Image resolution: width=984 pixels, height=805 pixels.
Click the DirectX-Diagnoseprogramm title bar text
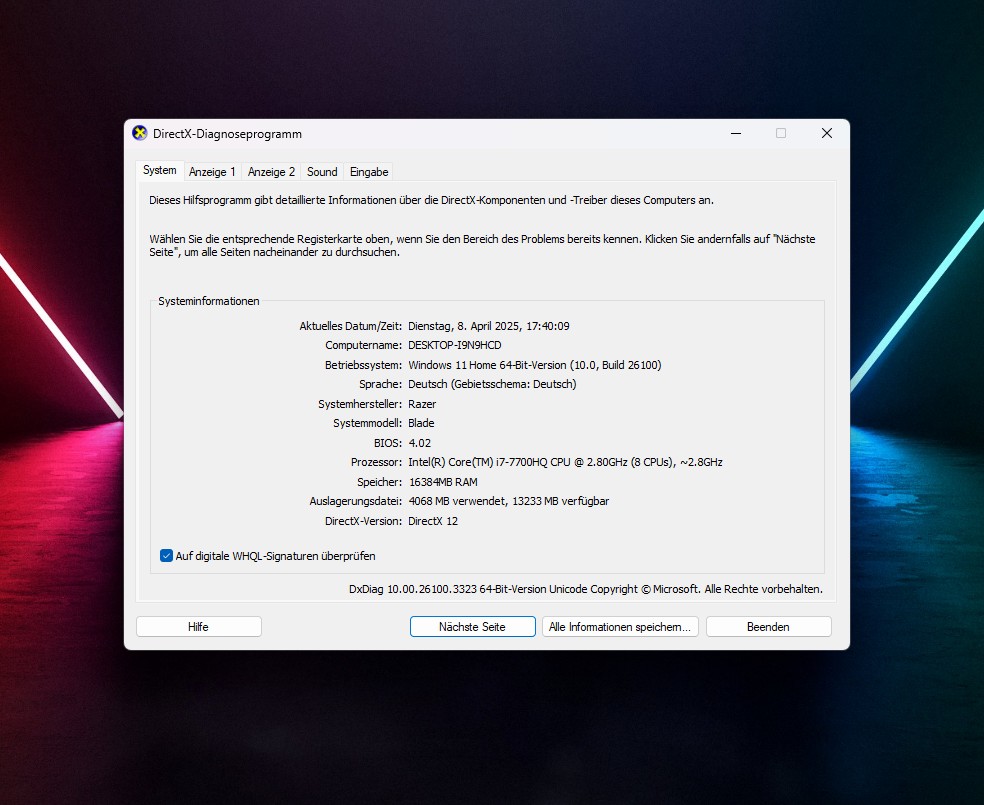tap(227, 134)
